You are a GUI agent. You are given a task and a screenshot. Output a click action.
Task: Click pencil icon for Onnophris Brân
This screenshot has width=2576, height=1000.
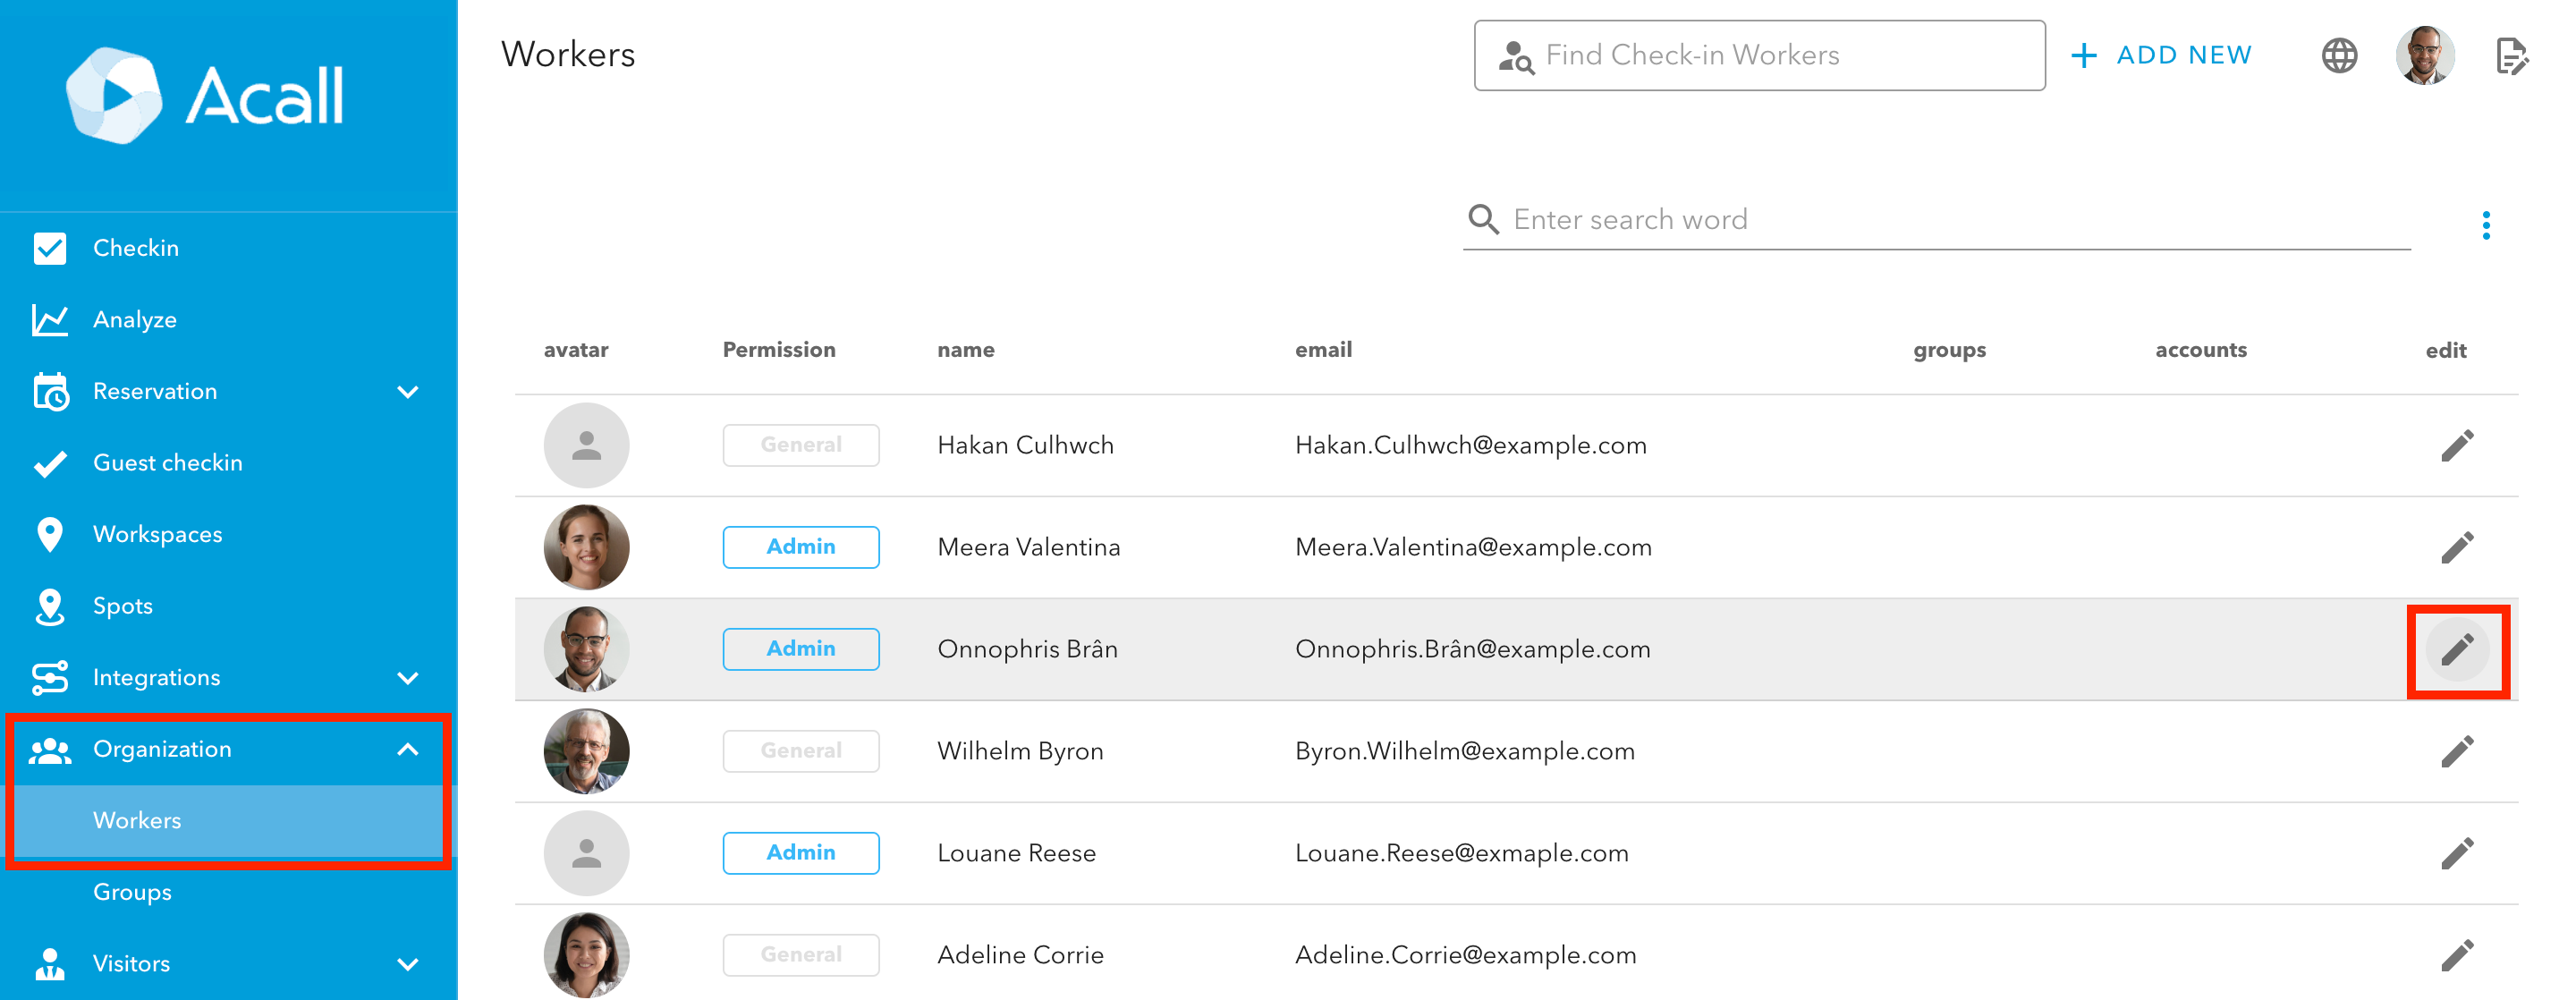pos(2456,650)
